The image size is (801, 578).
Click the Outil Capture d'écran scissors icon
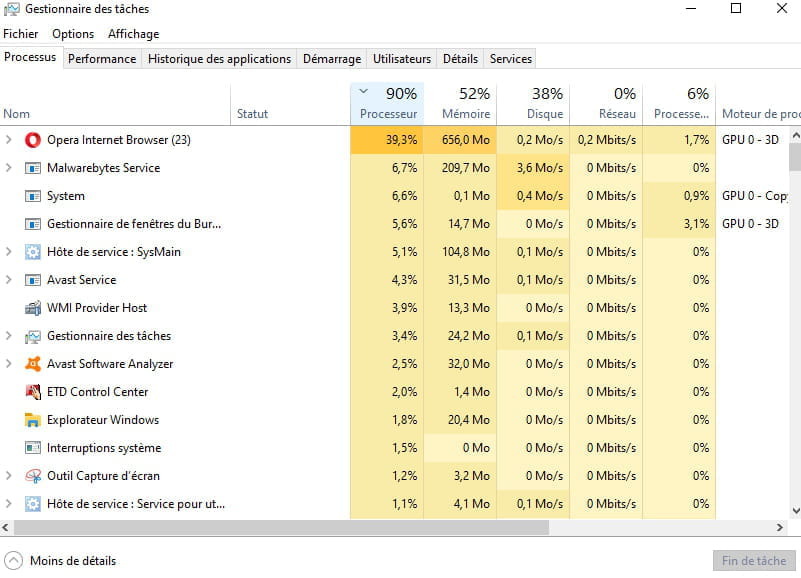click(x=33, y=476)
